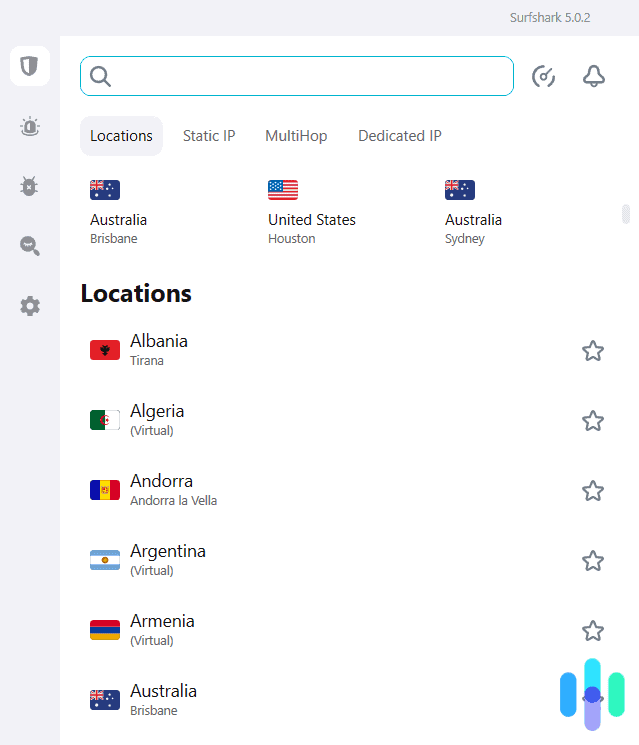The image size is (639, 745).
Task: Open the Alert siren icon in sidebar
Action: pos(30,126)
